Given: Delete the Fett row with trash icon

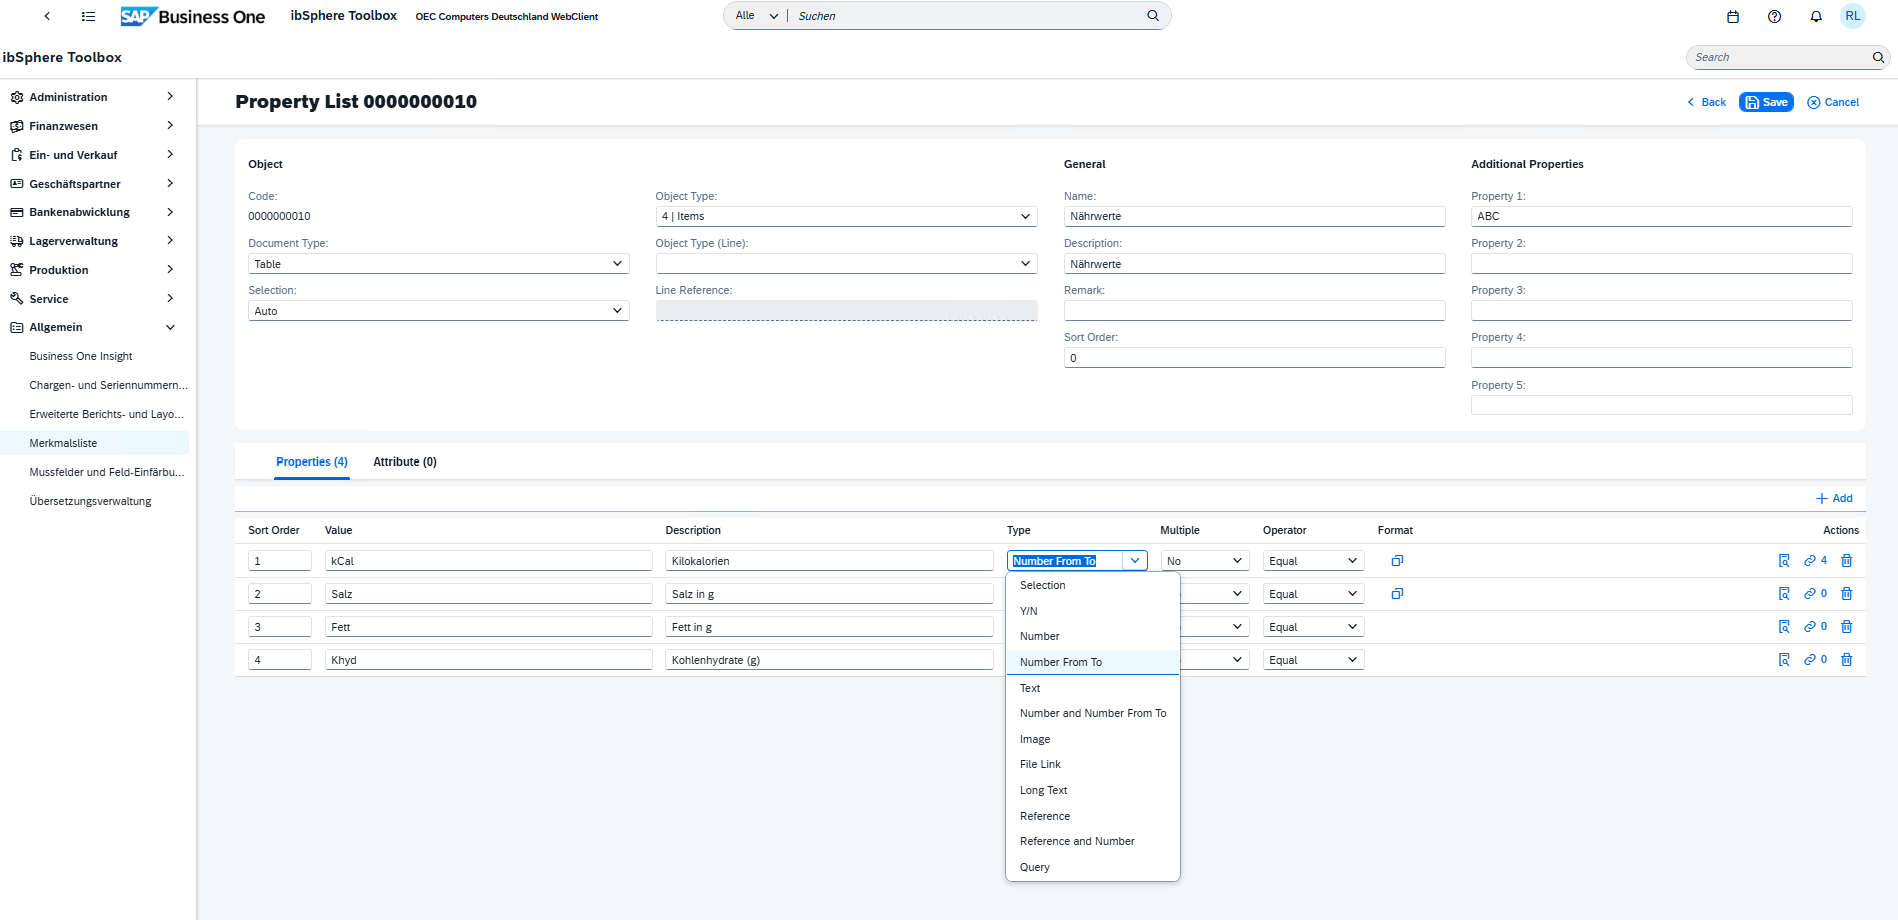Looking at the screenshot, I should [x=1847, y=627].
